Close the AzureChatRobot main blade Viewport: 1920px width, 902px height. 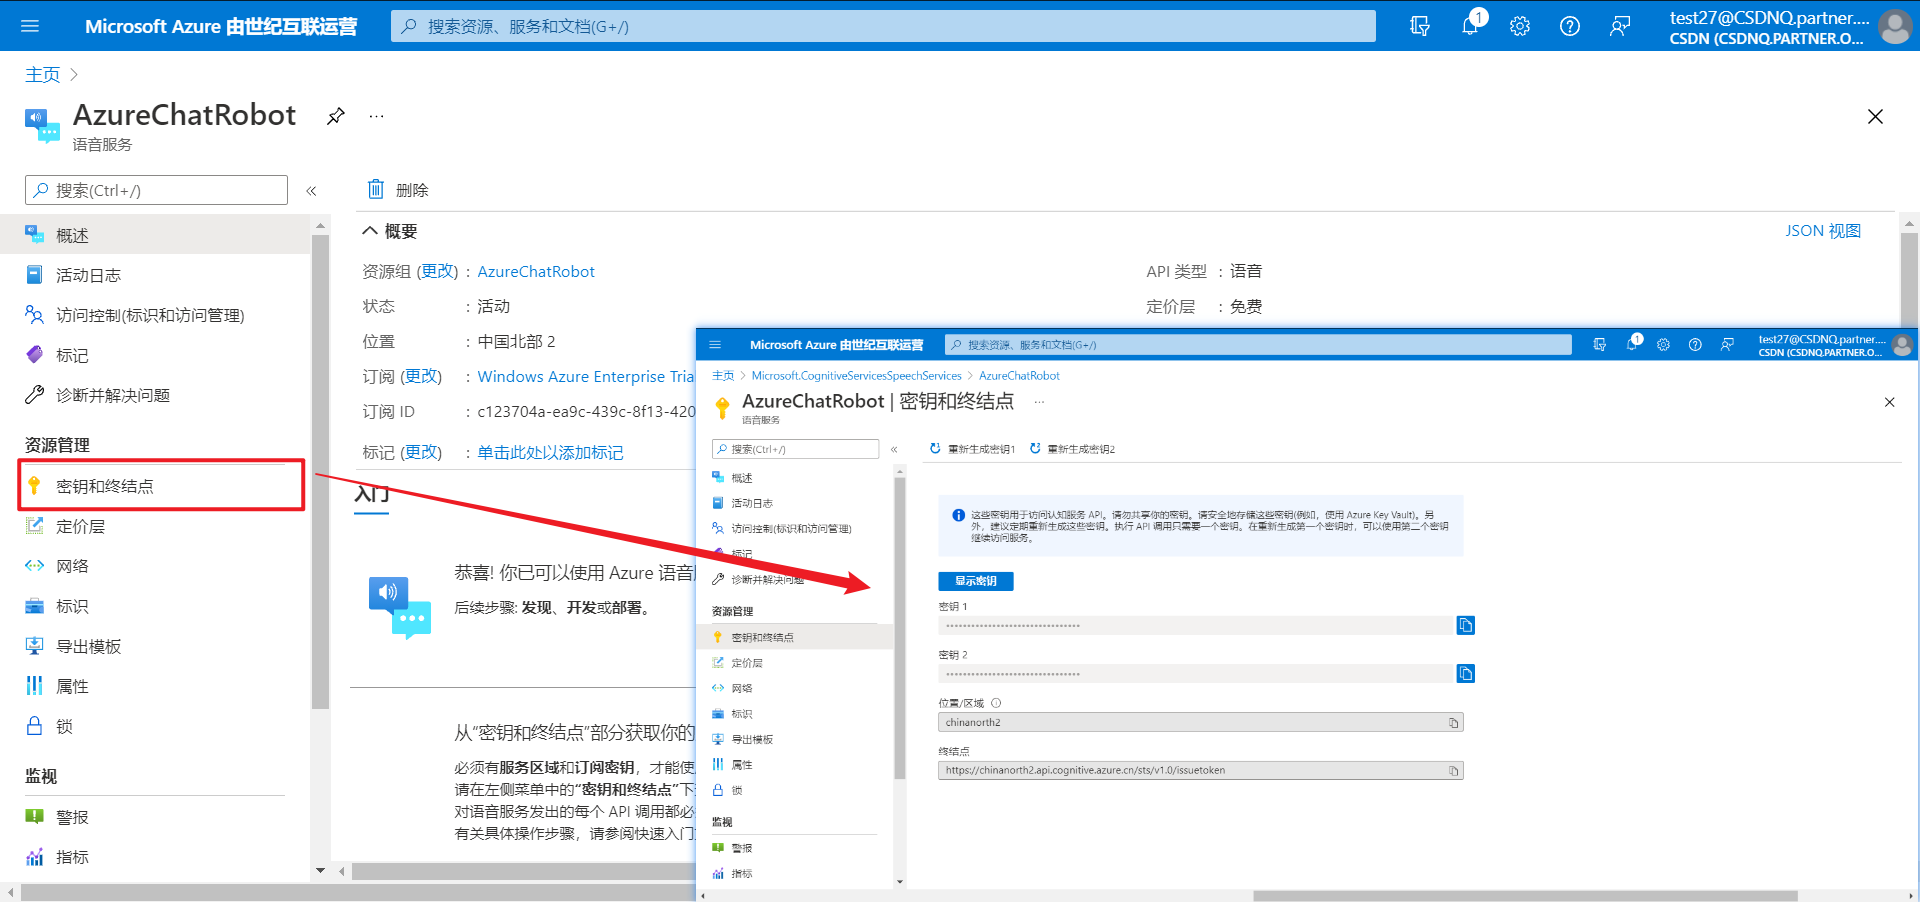[x=1875, y=117]
